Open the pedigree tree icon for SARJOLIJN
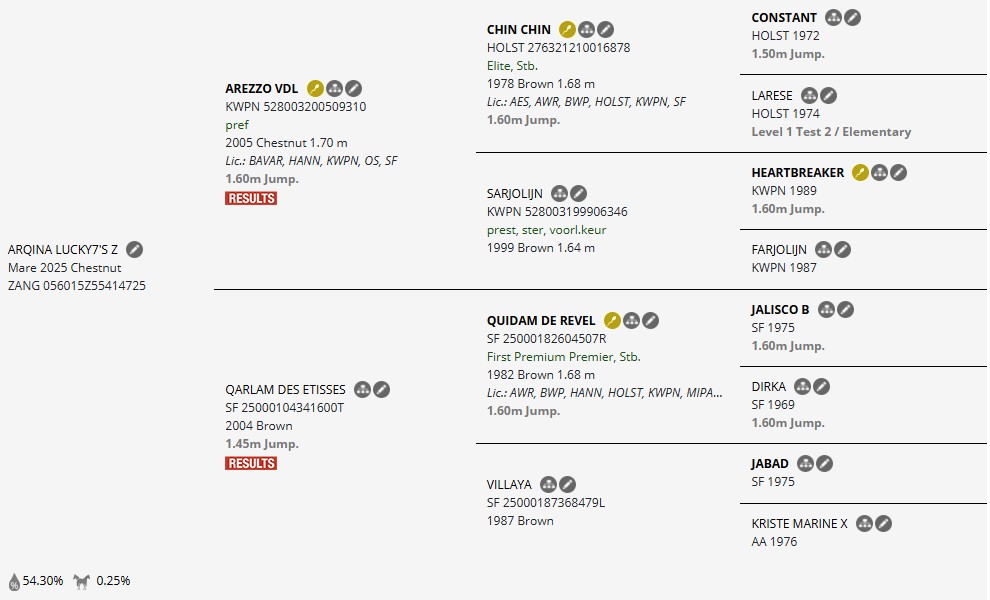 (x=559, y=194)
